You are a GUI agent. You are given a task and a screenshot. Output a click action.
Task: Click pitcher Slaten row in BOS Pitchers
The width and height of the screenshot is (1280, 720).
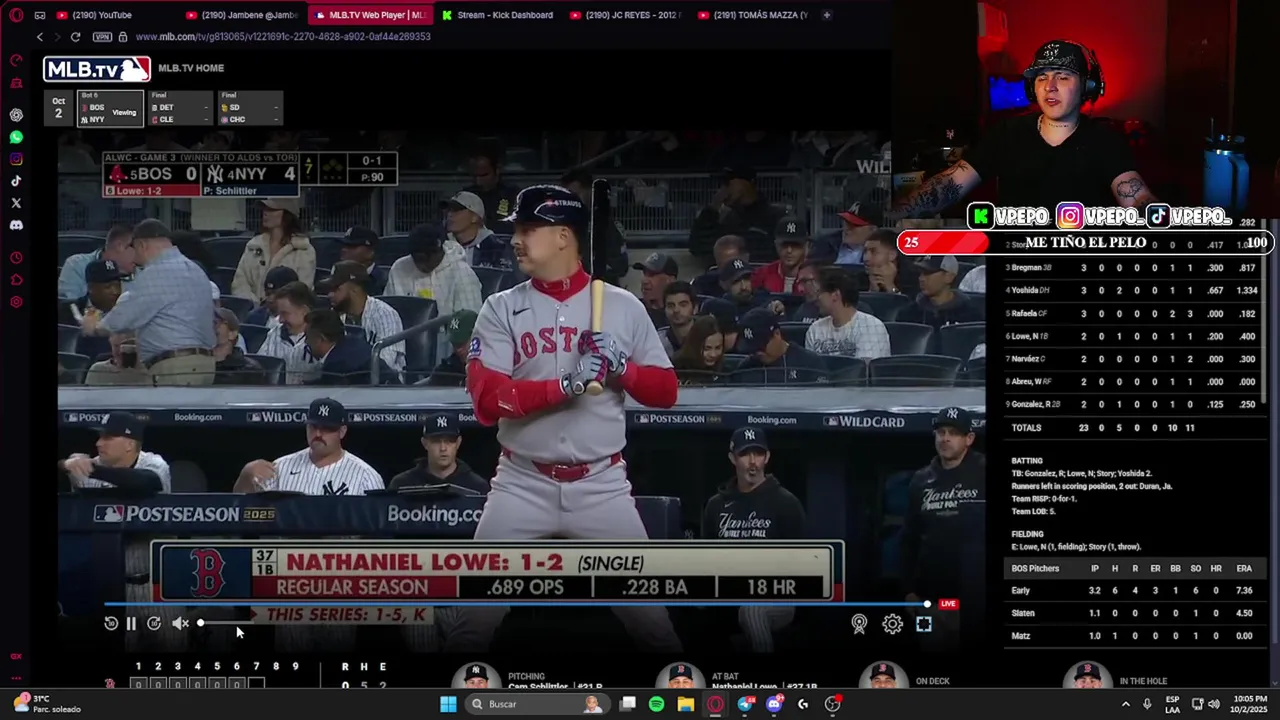coord(1135,613)
